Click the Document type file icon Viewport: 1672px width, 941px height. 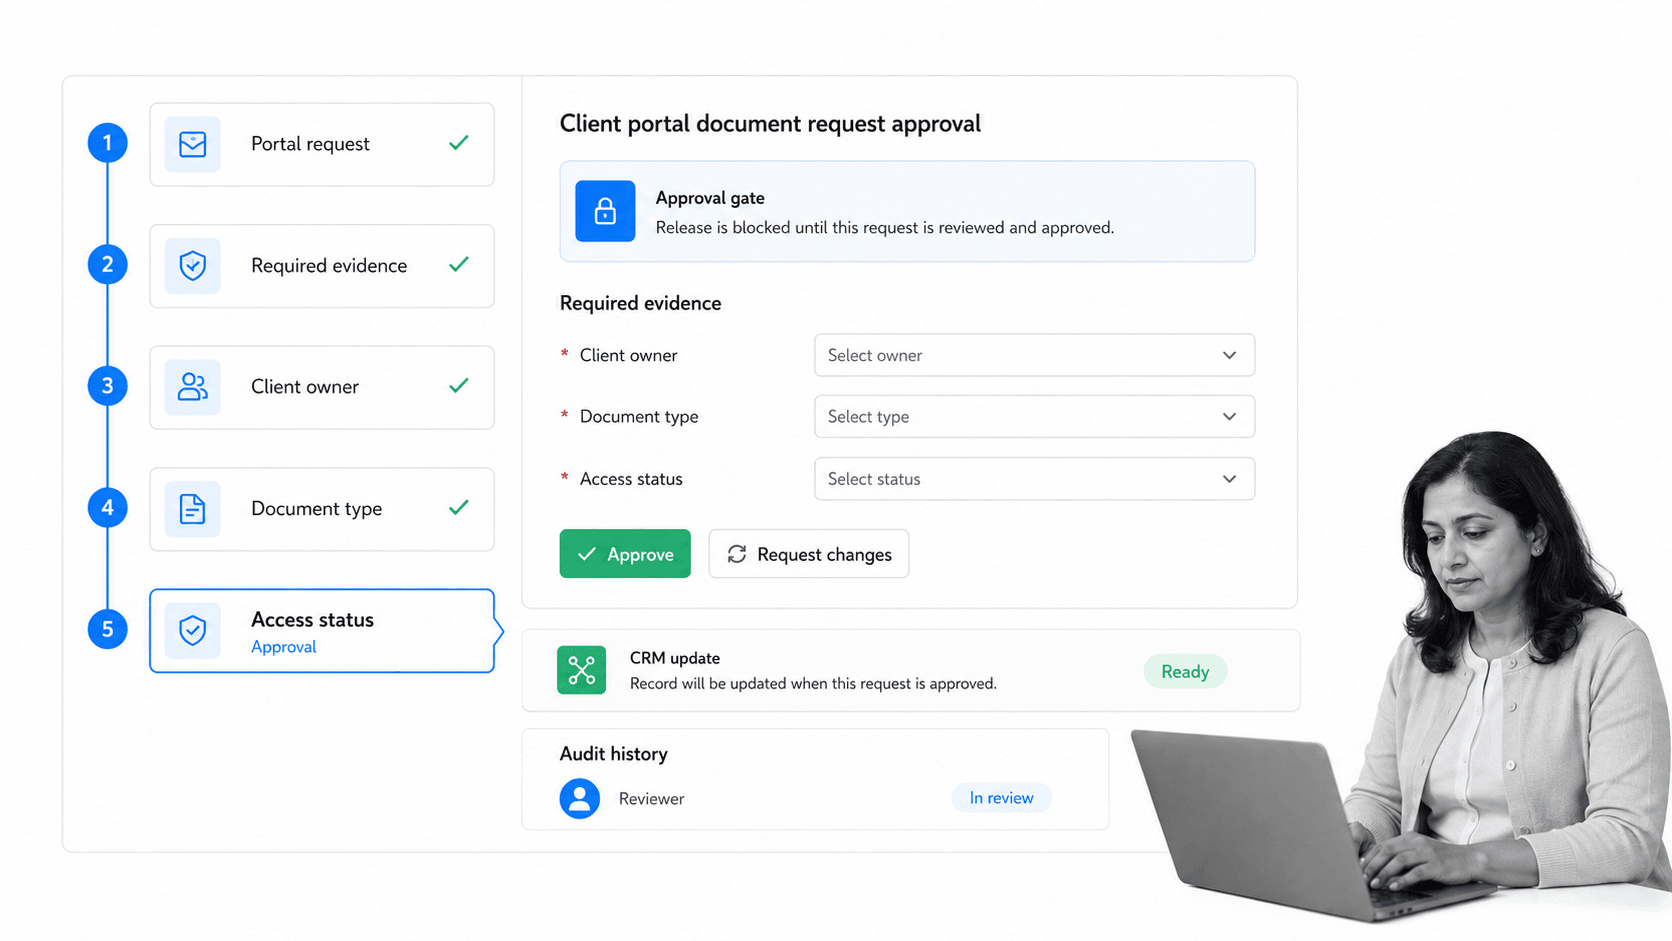click(x=193, y=509)
